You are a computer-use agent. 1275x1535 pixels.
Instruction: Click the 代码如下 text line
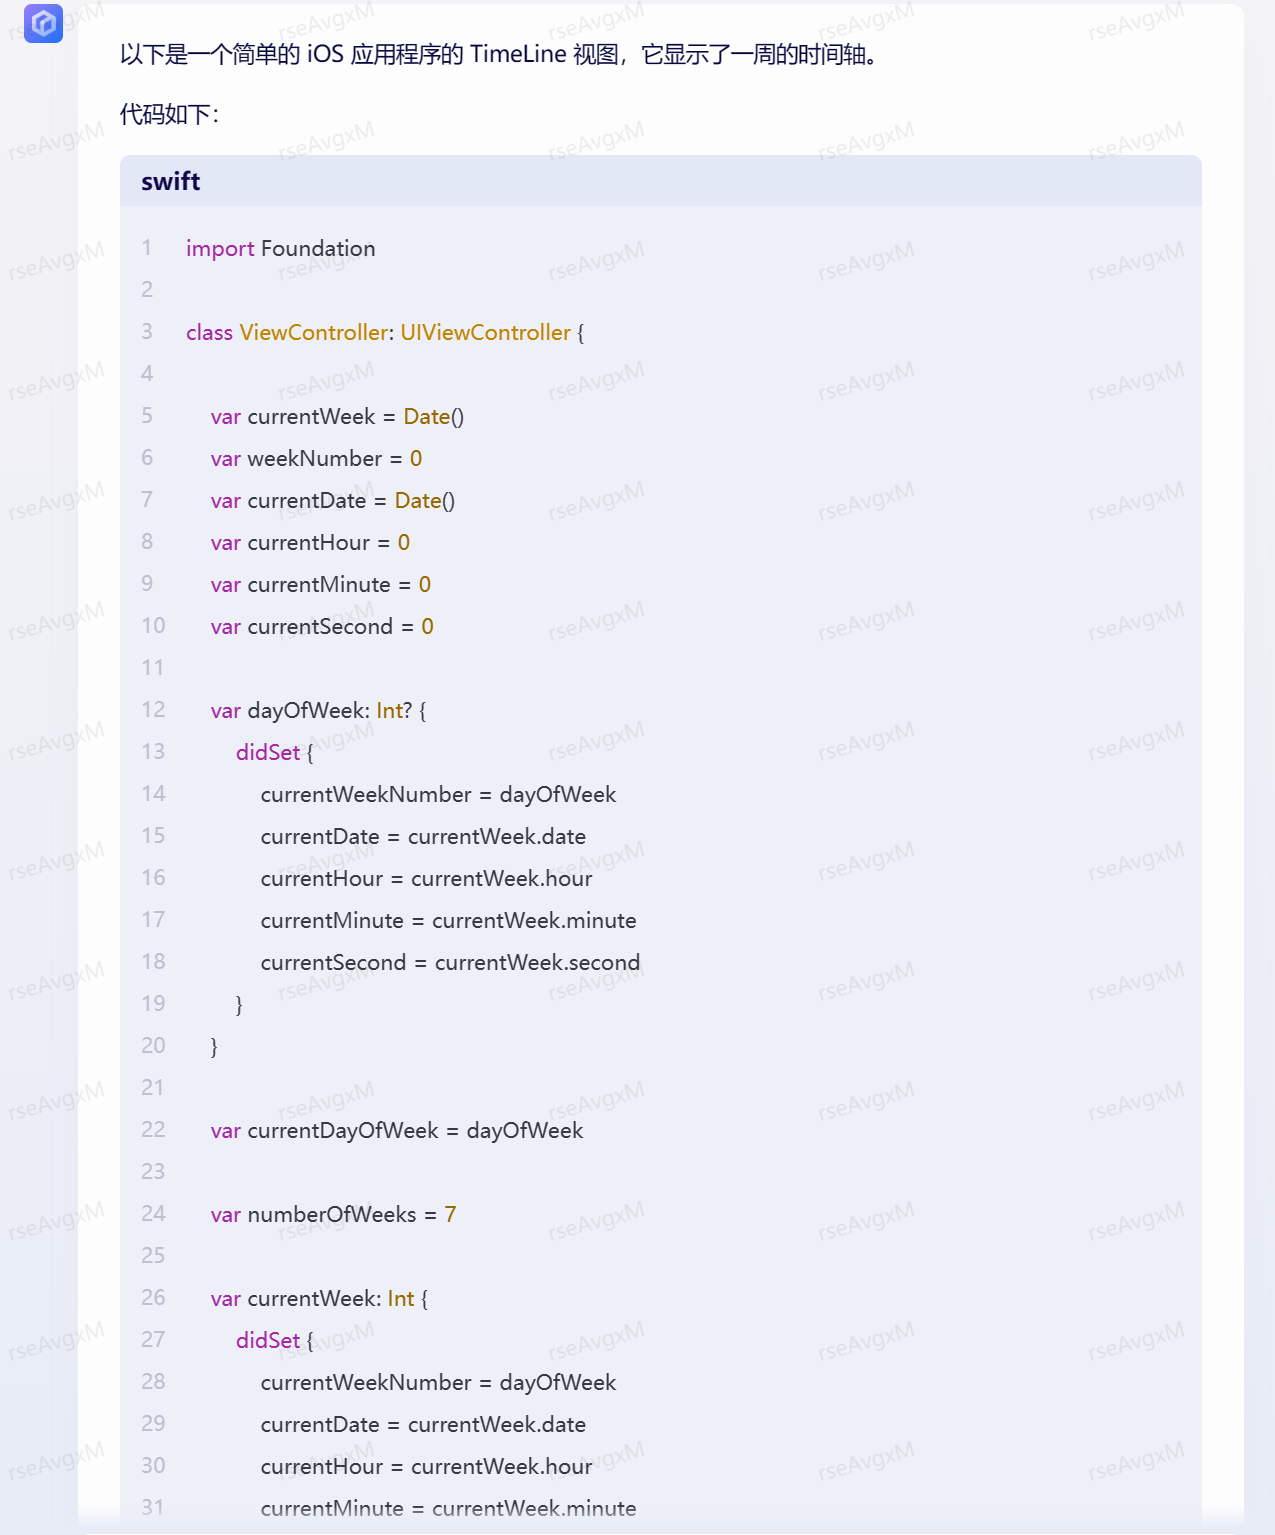pos(169,114)
